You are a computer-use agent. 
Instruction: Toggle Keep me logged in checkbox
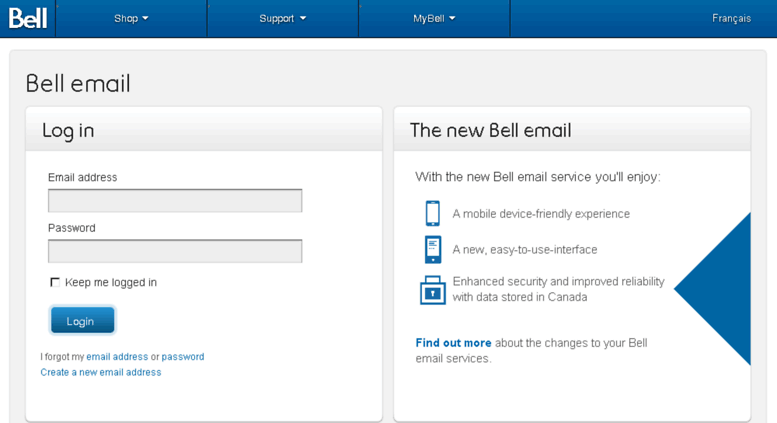(55, 282)
